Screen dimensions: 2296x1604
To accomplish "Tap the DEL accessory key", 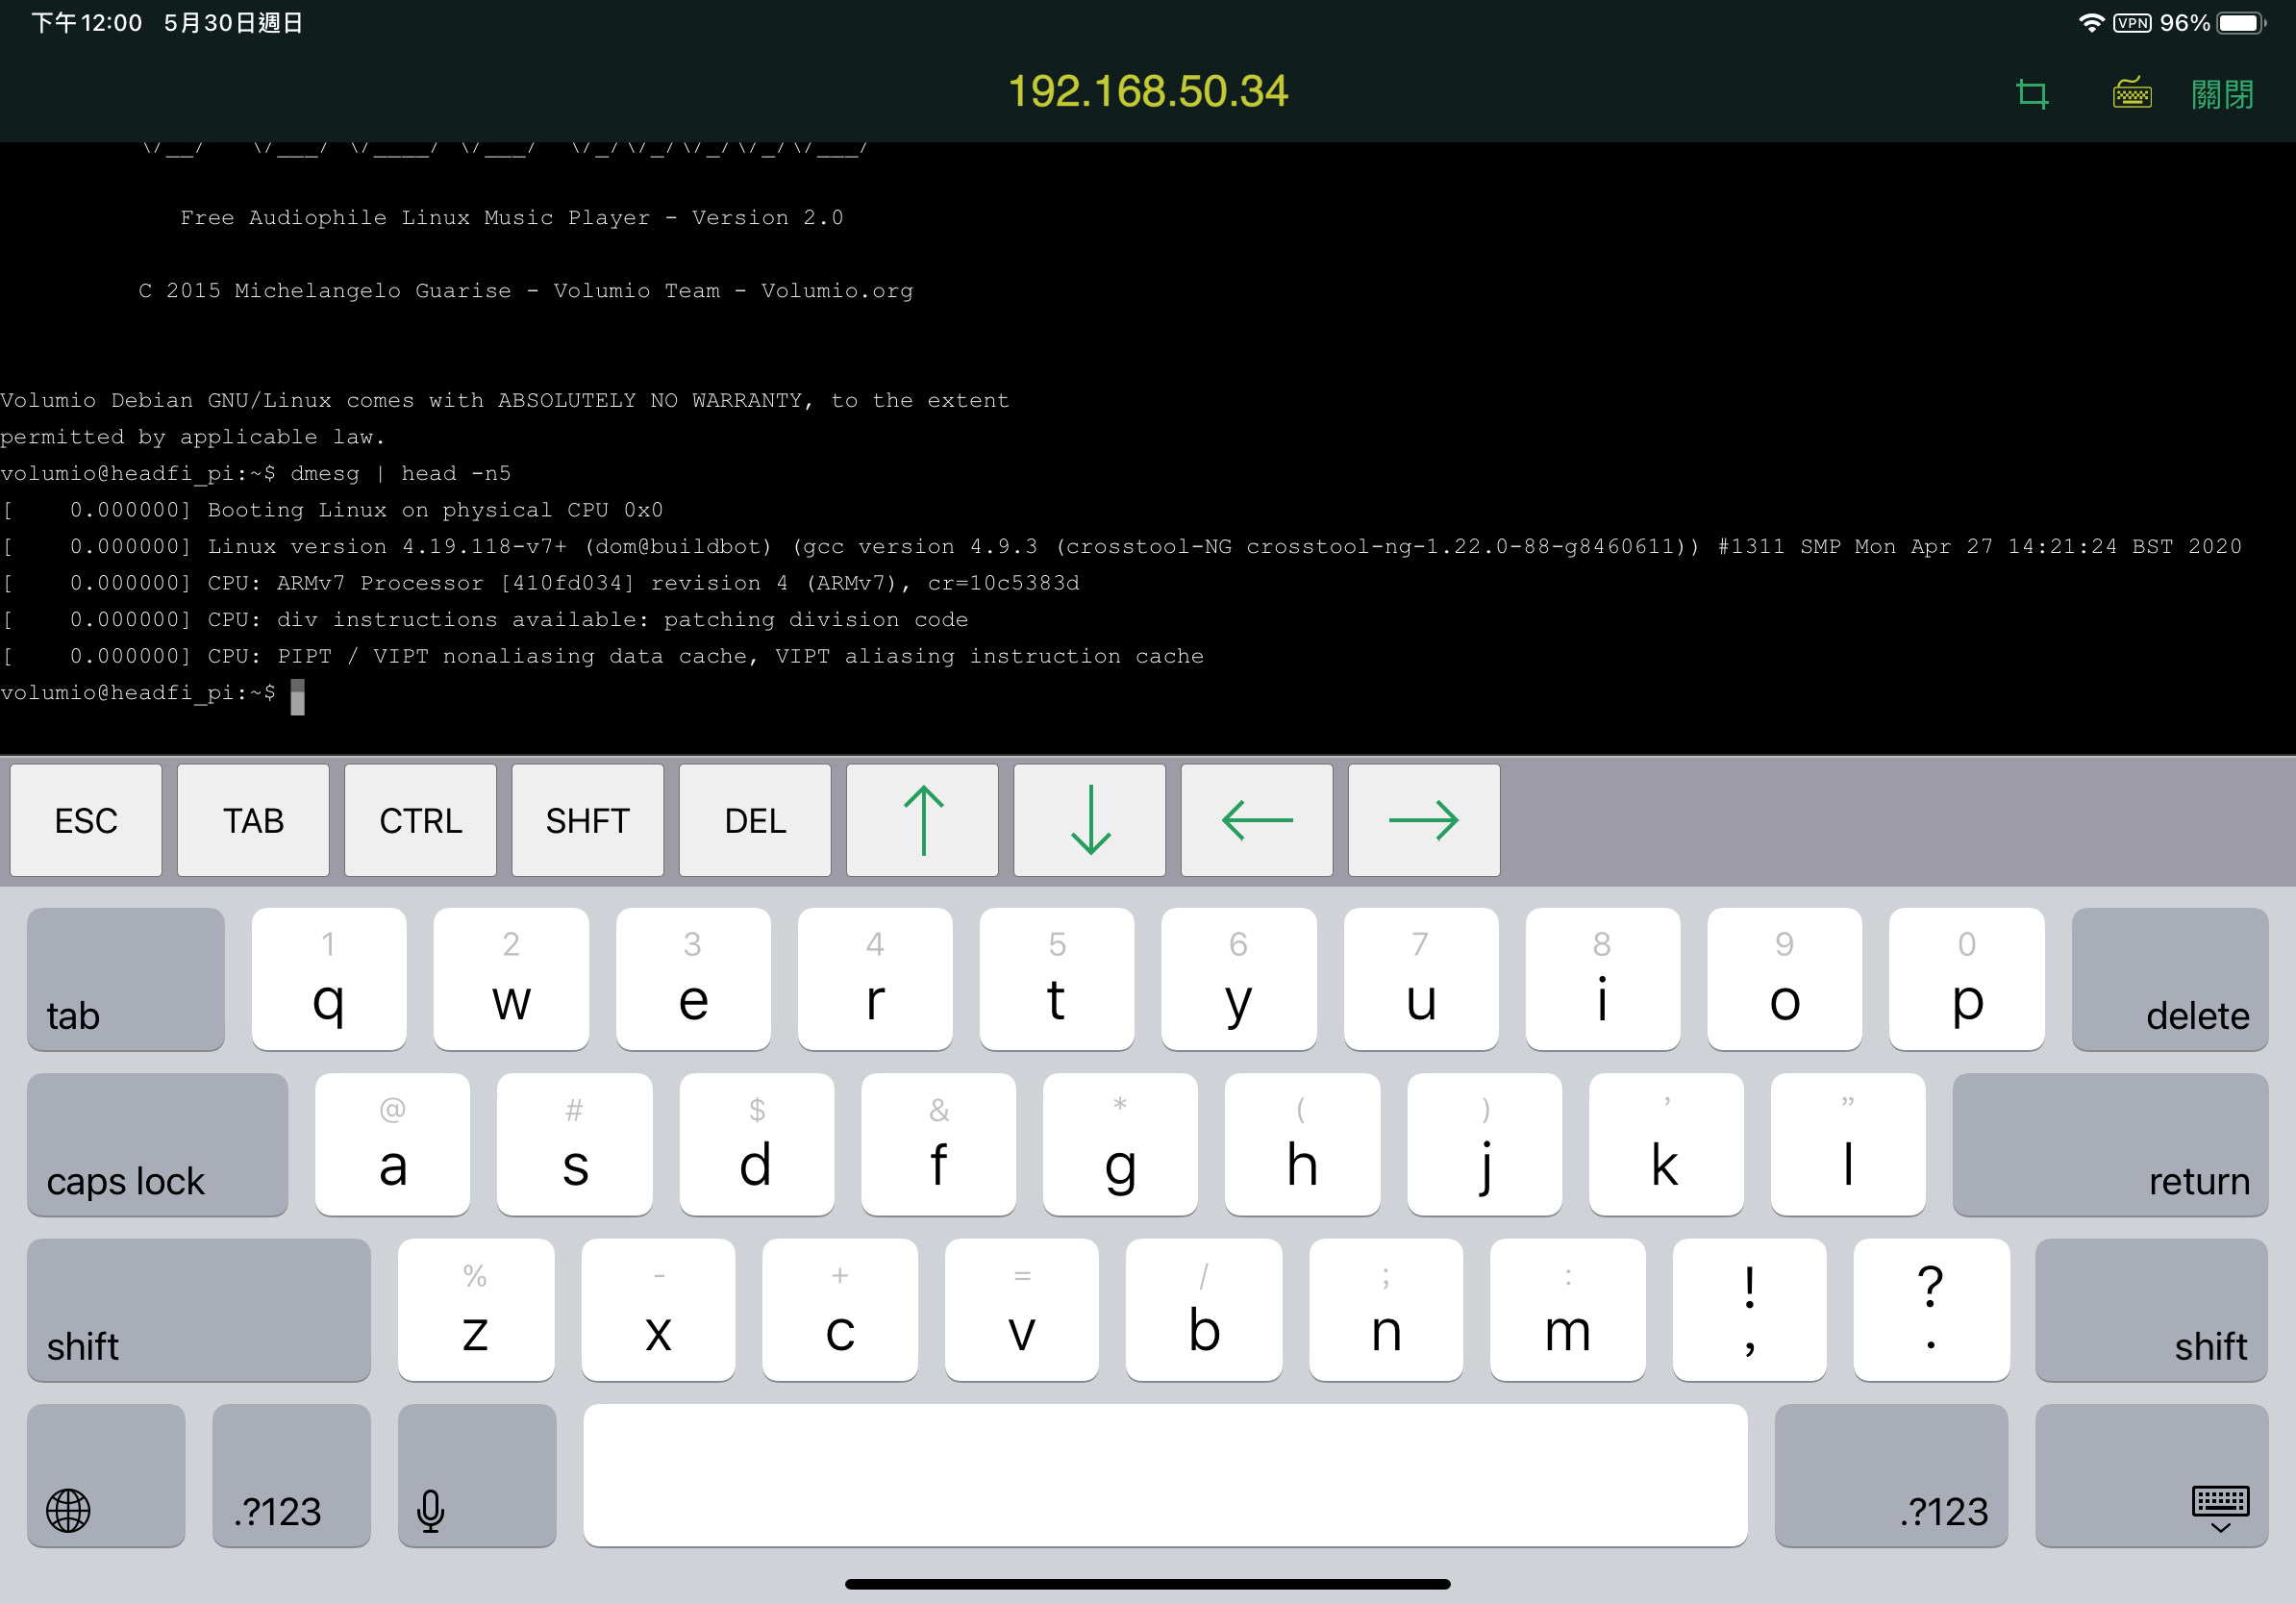I will tap(755, 820).
